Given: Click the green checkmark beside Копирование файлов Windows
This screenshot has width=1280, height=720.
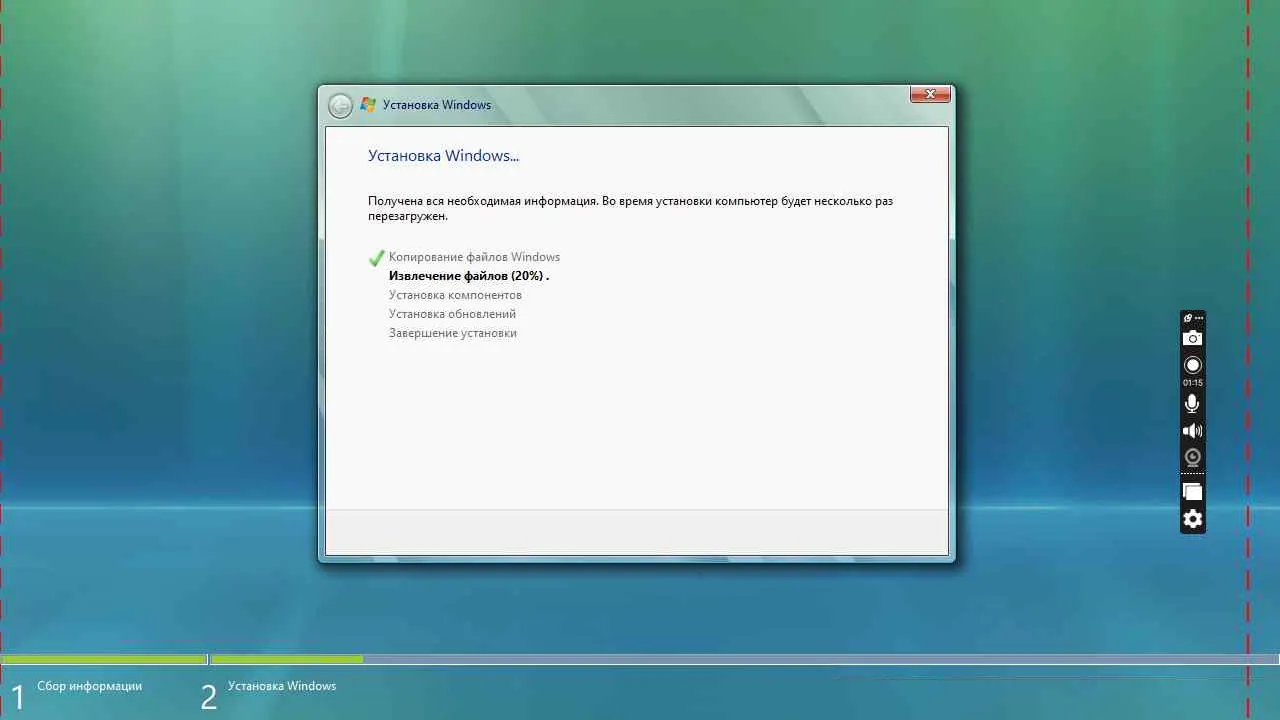Looking at the screenshot, I should [376, 258].
